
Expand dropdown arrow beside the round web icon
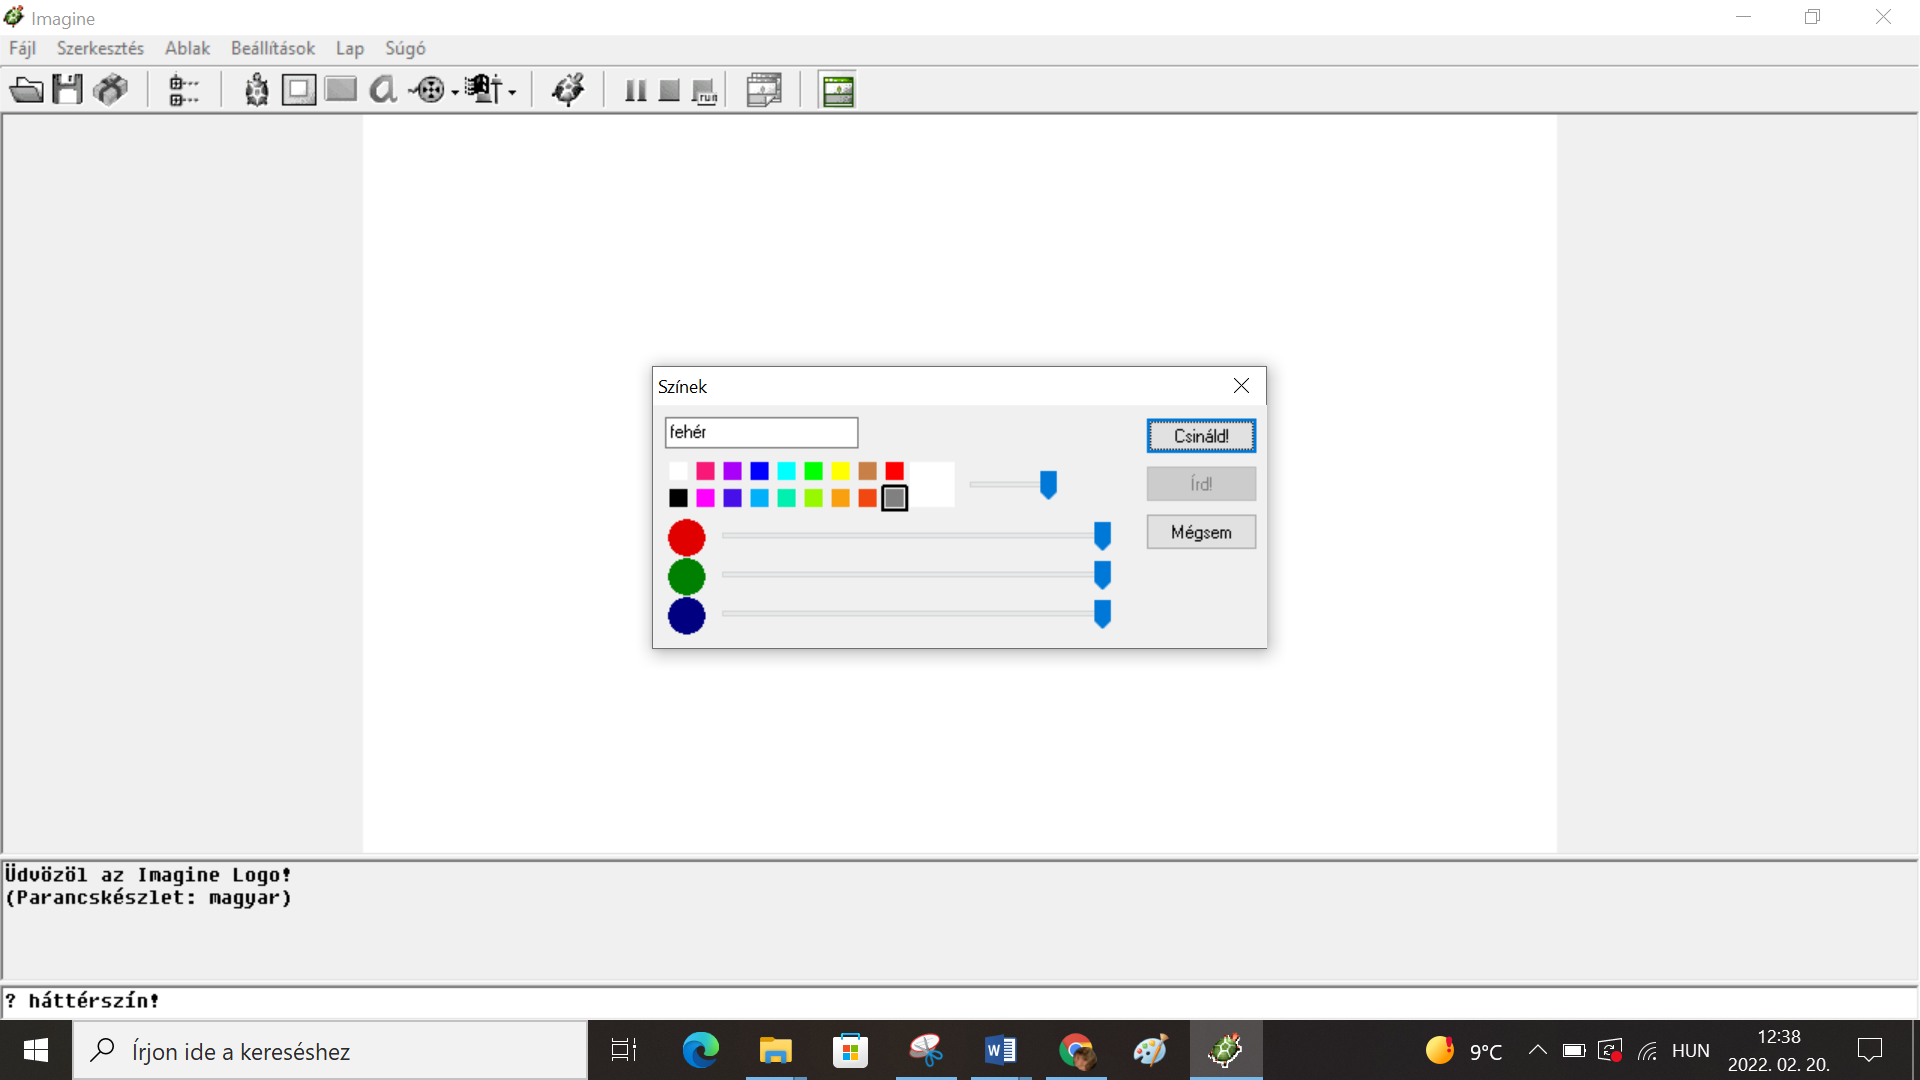(455, 92)
